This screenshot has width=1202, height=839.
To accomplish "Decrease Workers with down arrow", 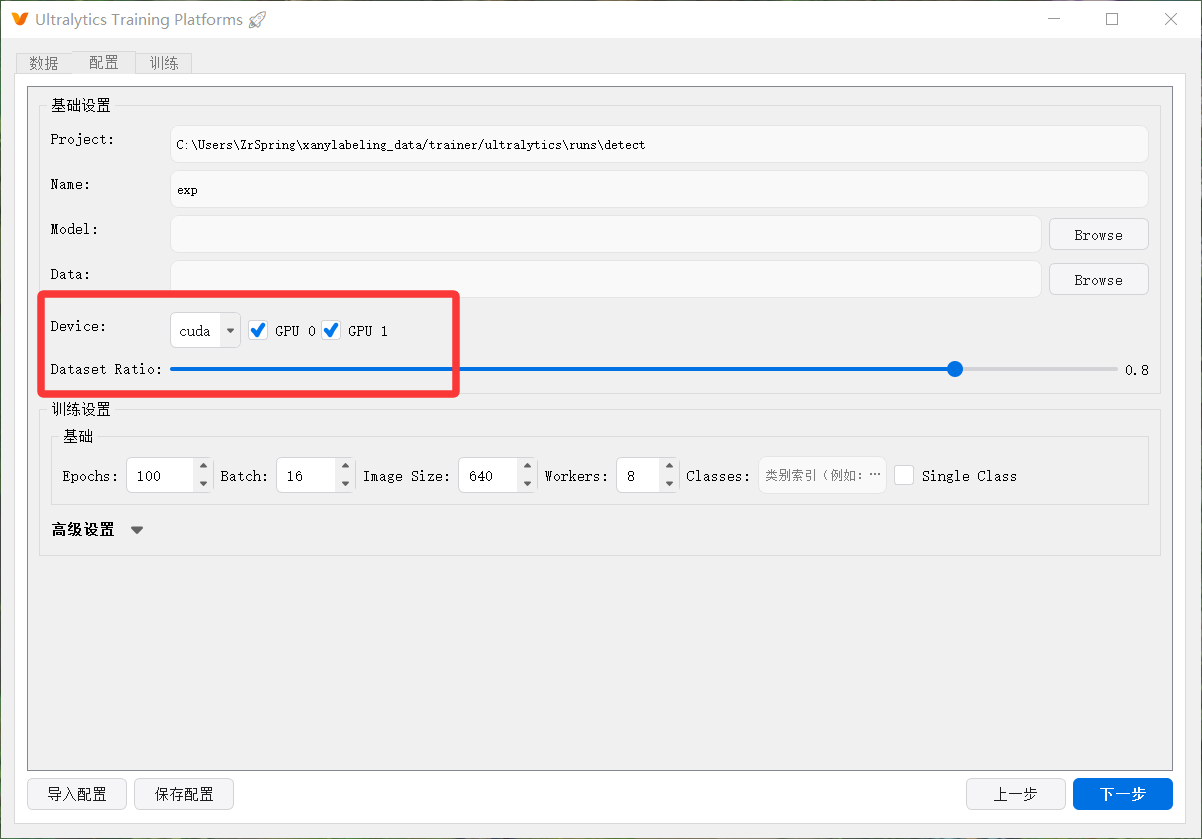I will coord(669,484).
